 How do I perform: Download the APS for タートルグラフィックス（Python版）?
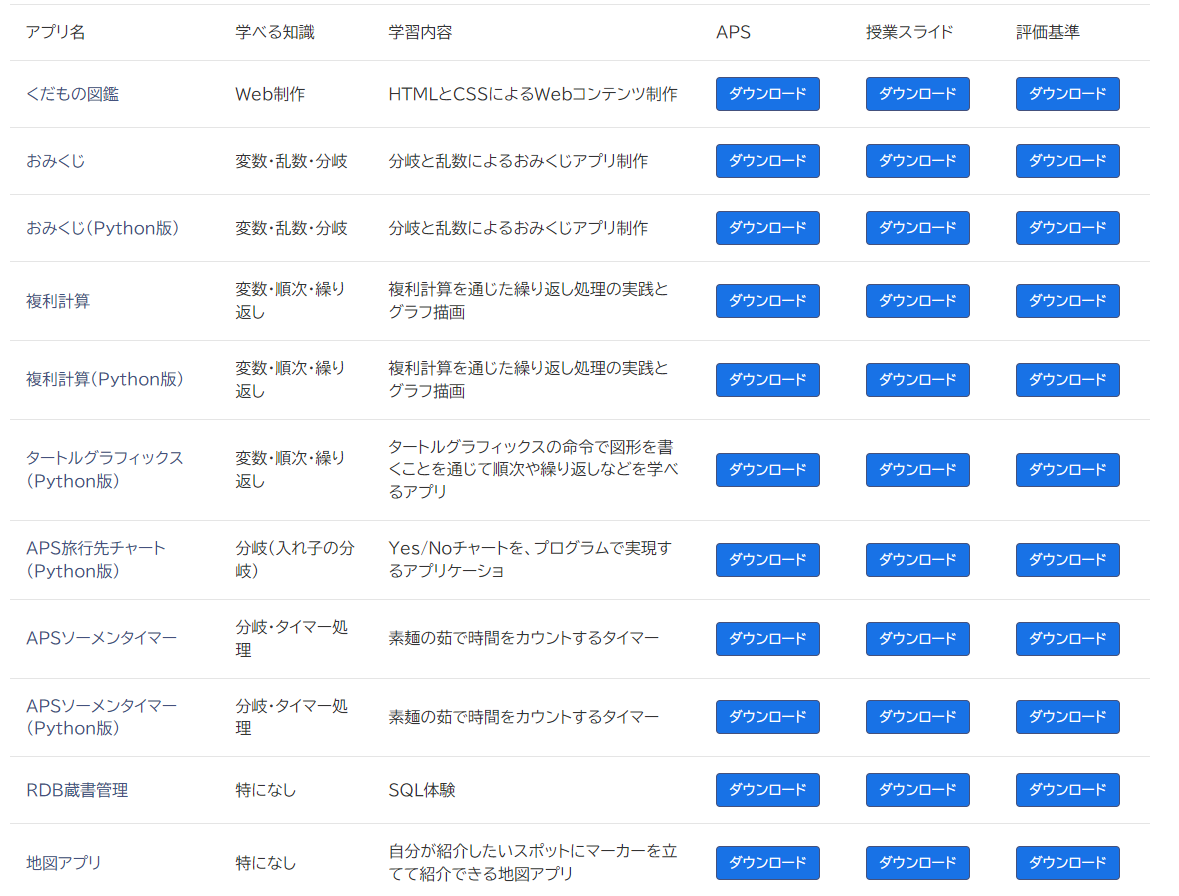click(767, 470)
